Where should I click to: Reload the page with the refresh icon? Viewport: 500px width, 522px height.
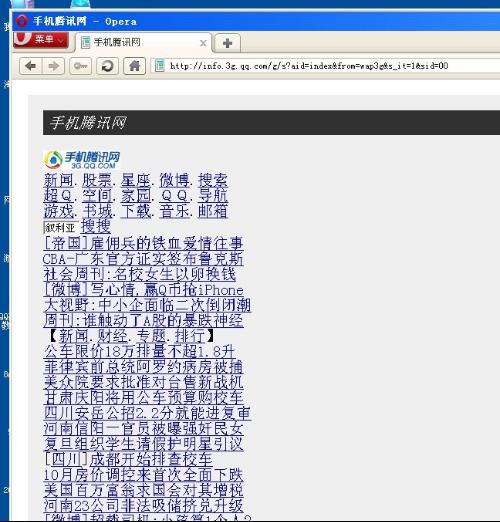(x=107, y=66)
